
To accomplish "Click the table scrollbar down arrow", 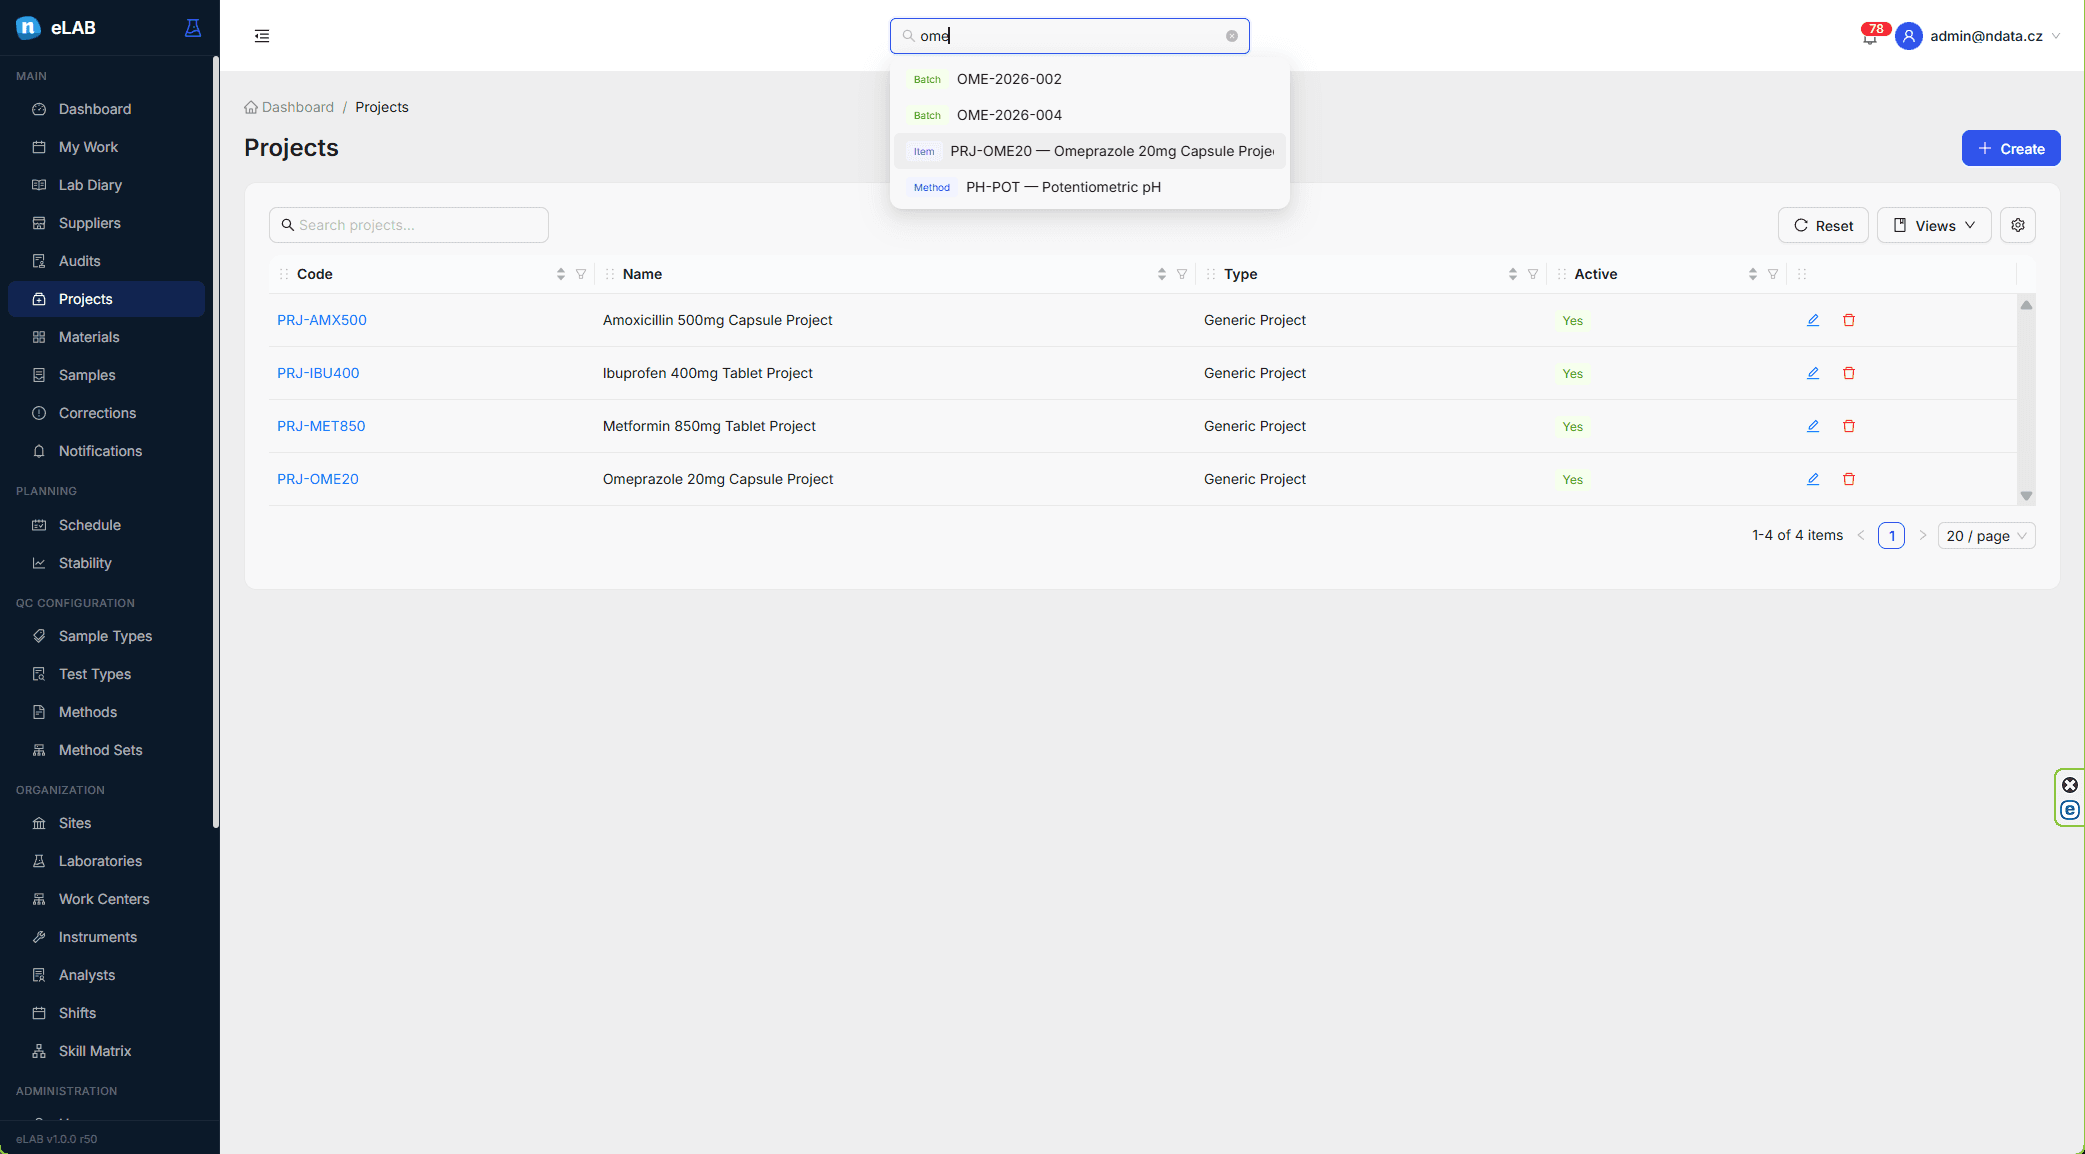I will (2026, 496).
